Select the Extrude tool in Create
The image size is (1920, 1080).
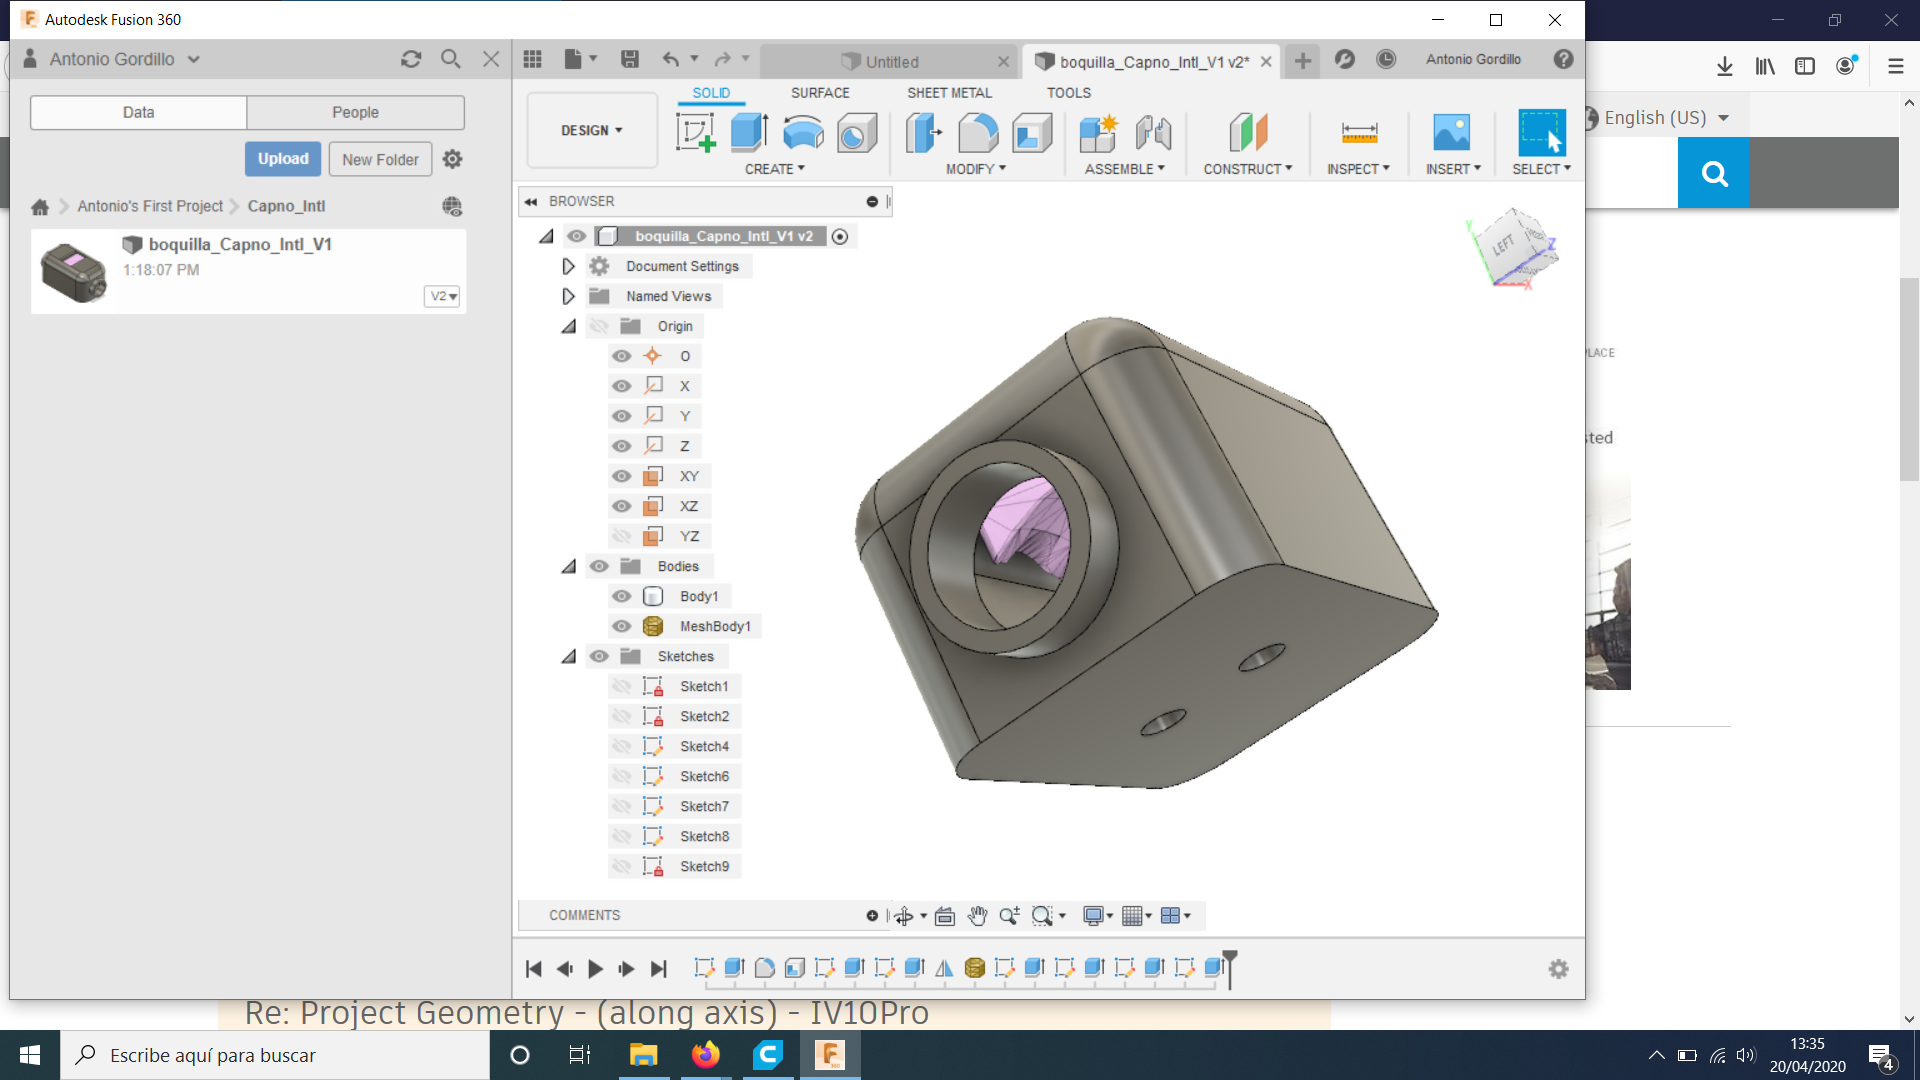click(748, 132)
